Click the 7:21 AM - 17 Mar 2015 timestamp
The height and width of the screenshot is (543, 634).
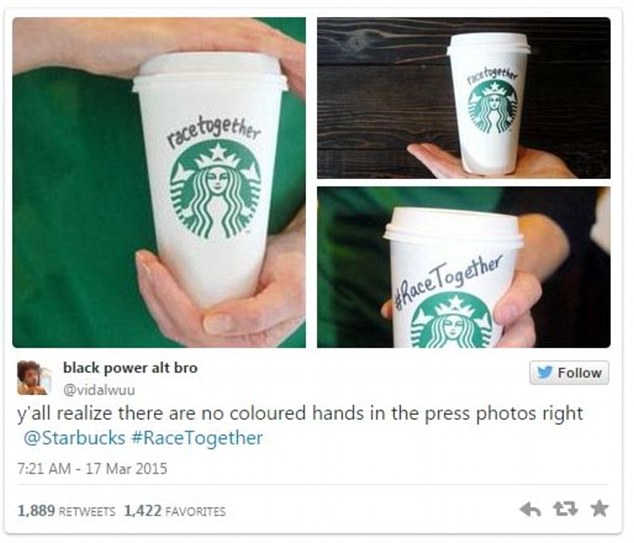[x=92, y=469]
